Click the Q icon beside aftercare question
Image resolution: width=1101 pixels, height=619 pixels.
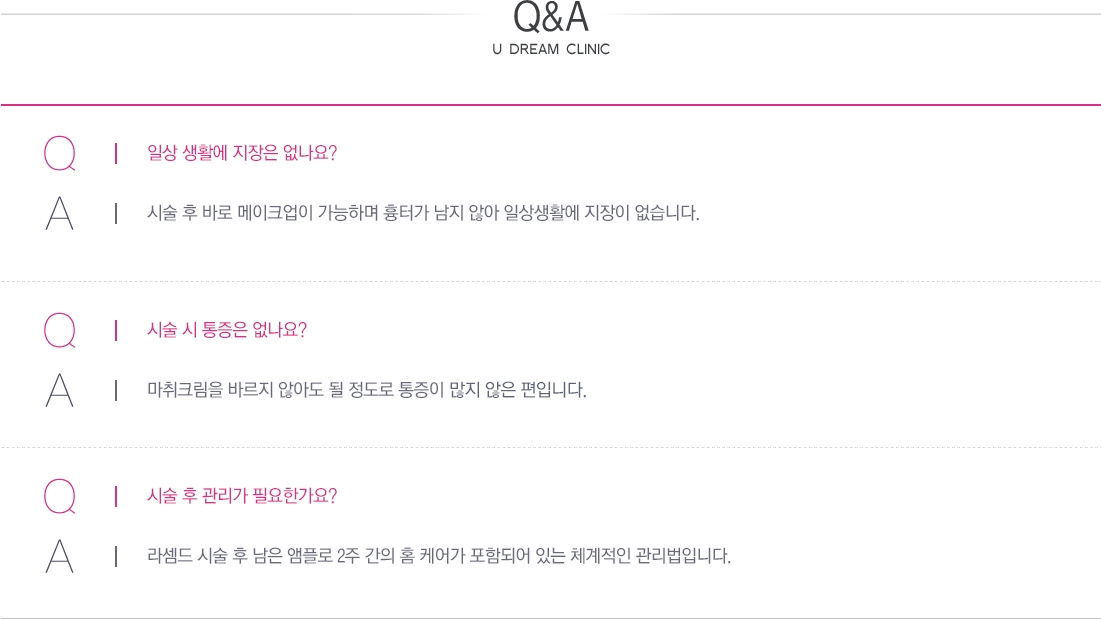(x=60, y=496)
